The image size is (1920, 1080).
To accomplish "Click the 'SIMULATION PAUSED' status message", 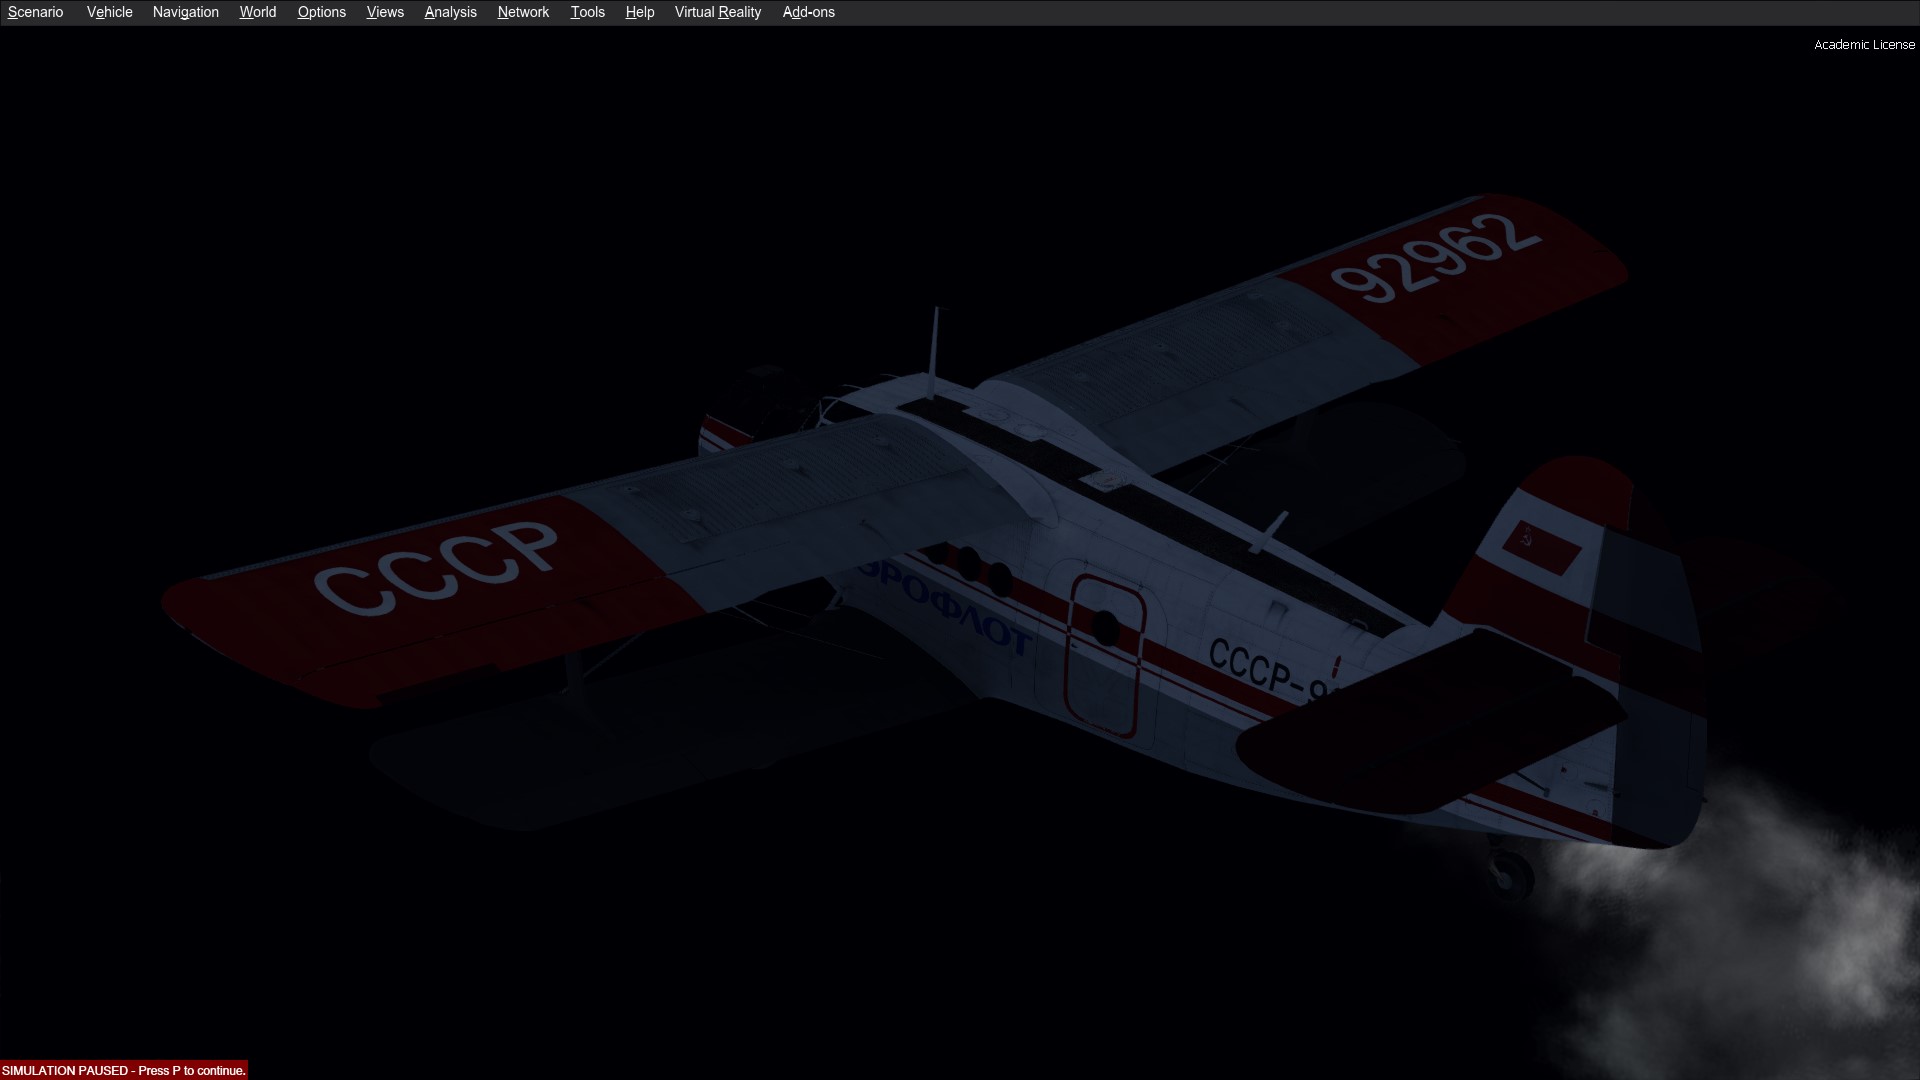I will 124,1070.
